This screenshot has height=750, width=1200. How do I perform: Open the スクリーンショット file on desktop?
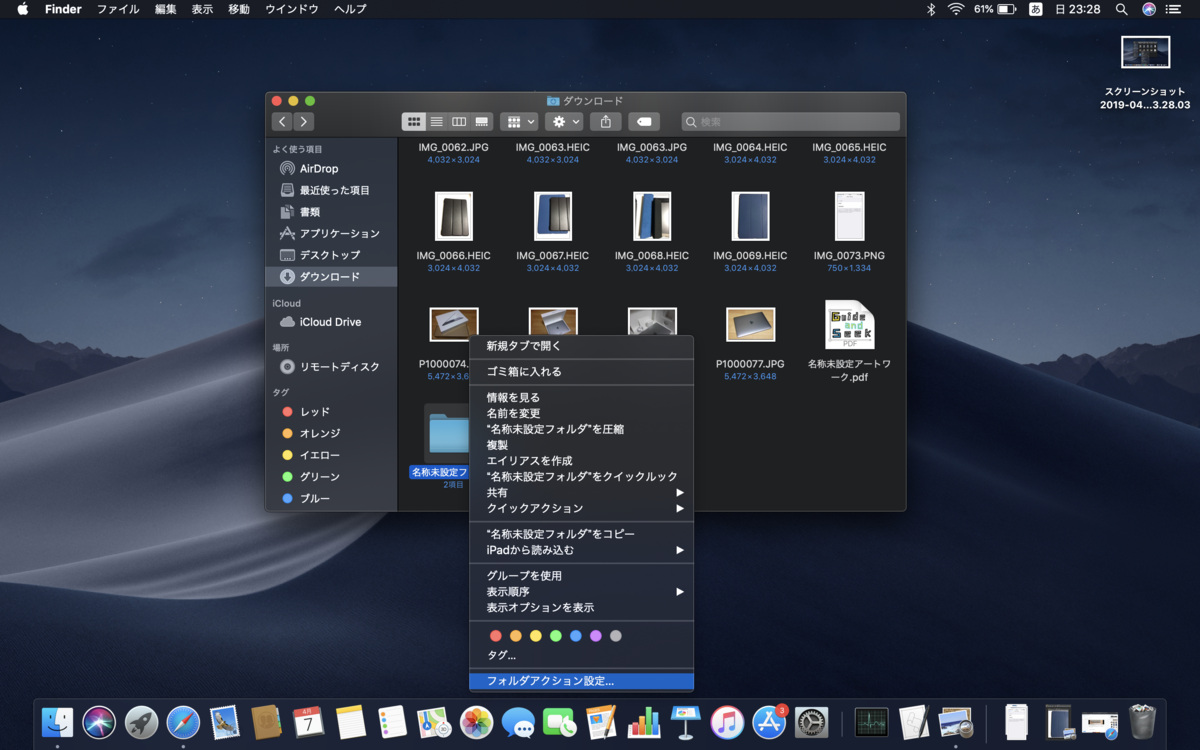point(1145,52)
